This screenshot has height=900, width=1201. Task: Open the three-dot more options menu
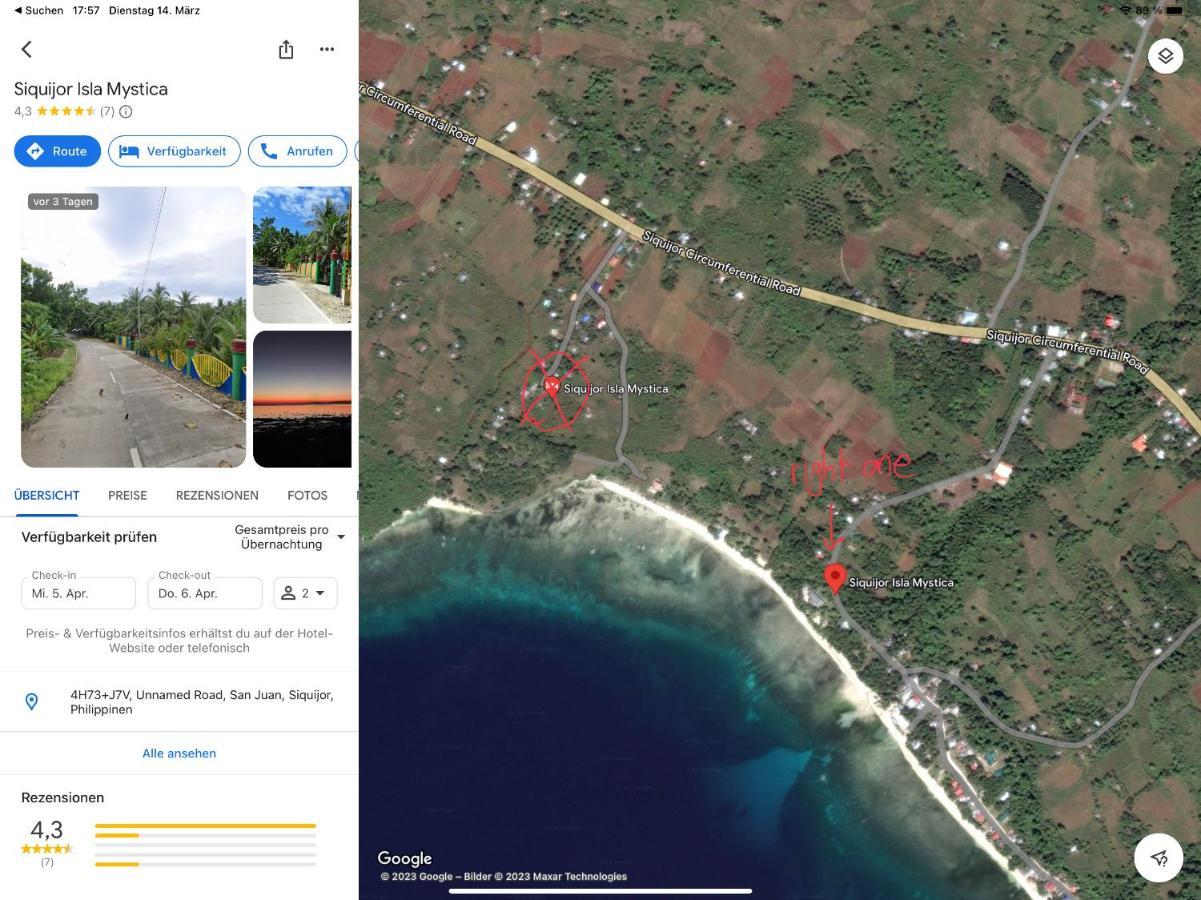[x=327, y=49]
